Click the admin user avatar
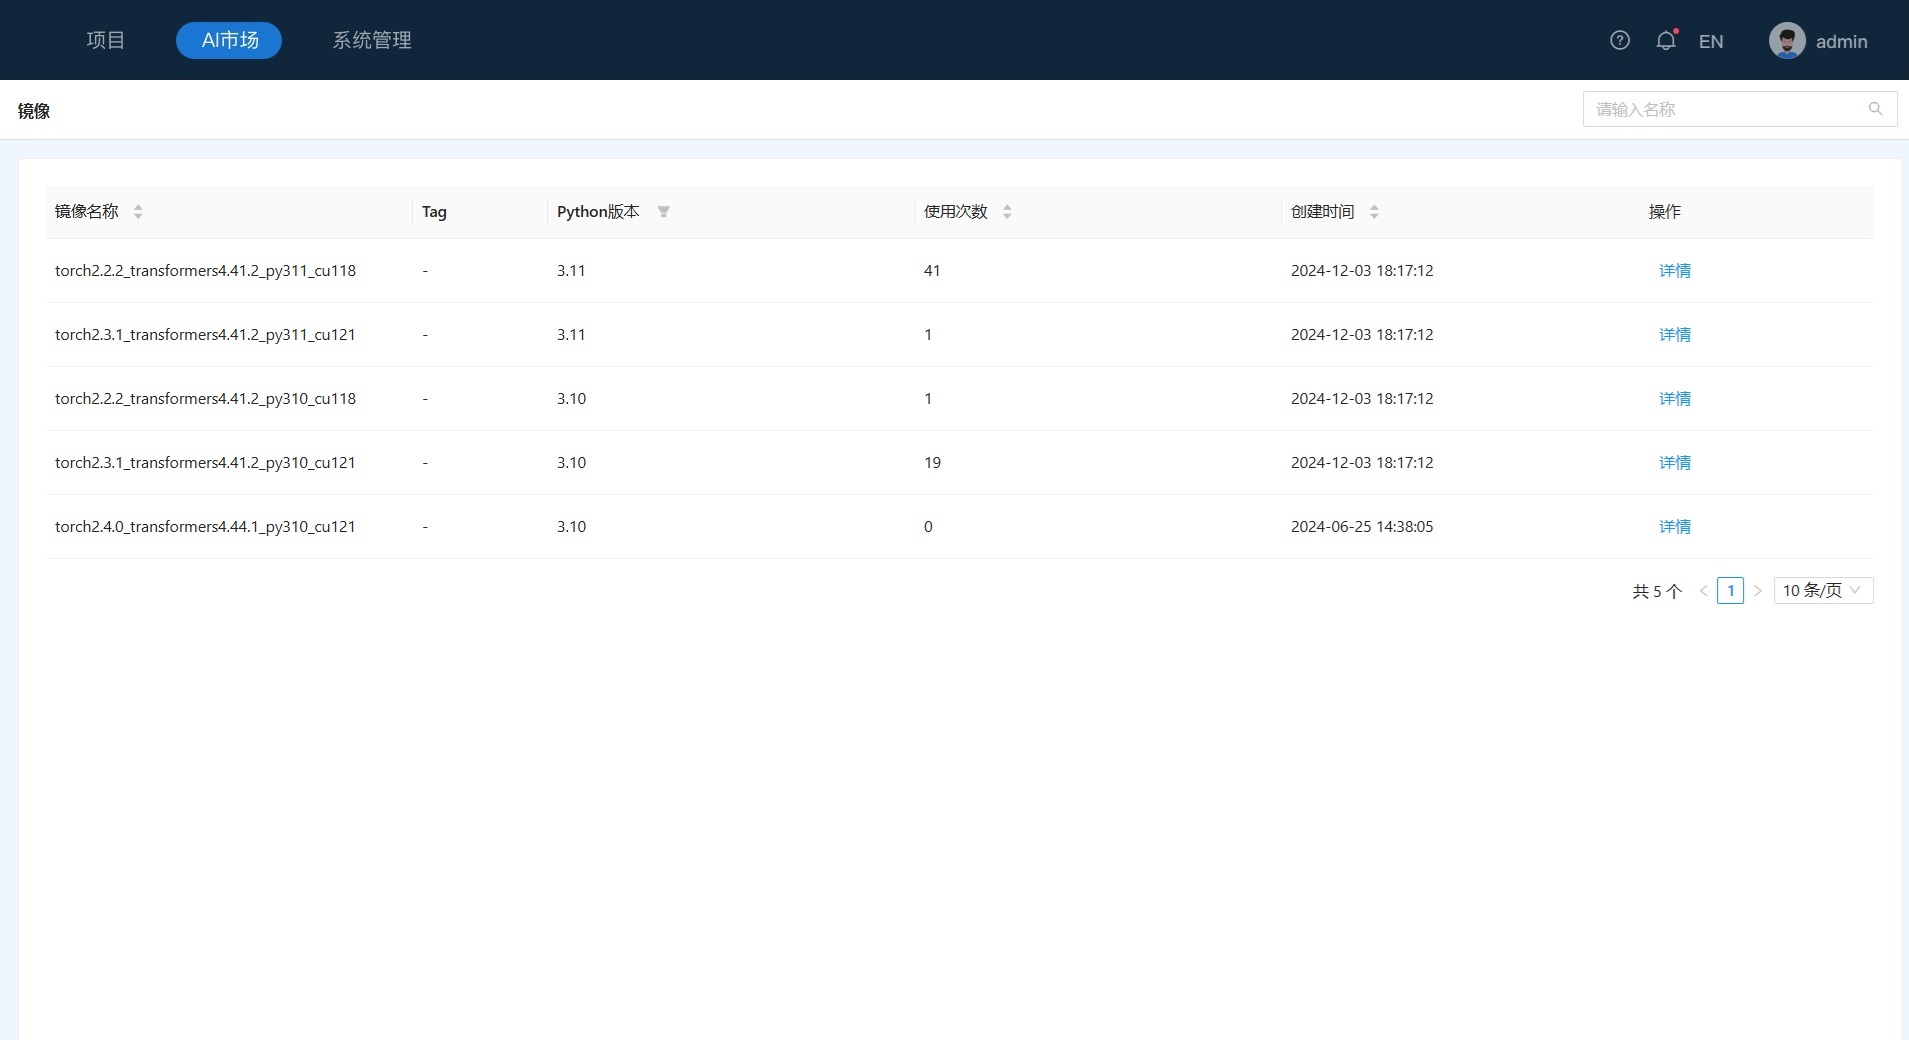 1787,41
